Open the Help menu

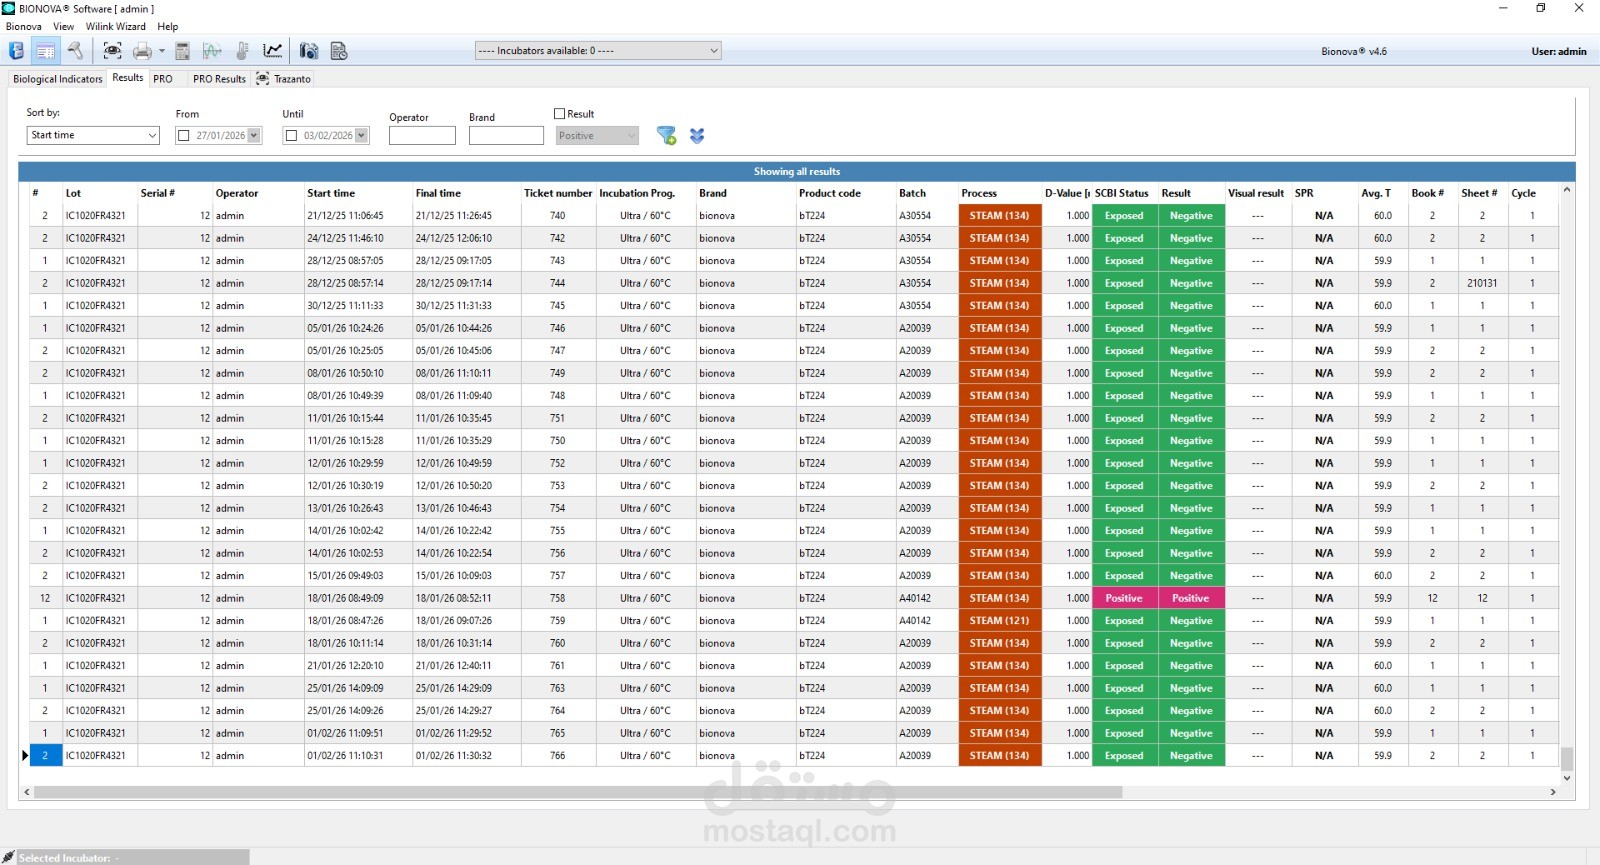[x=168, y=27]
